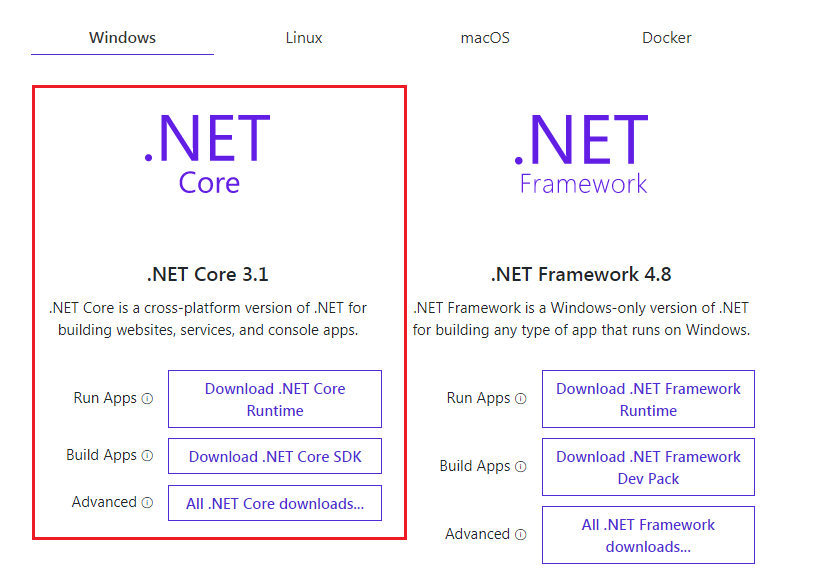Click the info icon beside .NET Core Run Apps
838x576 pixels.
[x=148, y=398]
